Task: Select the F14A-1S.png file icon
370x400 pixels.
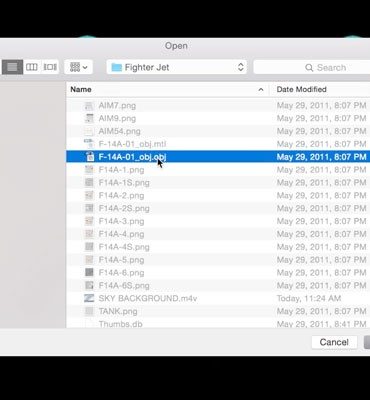Action: [x=89, y=183]
